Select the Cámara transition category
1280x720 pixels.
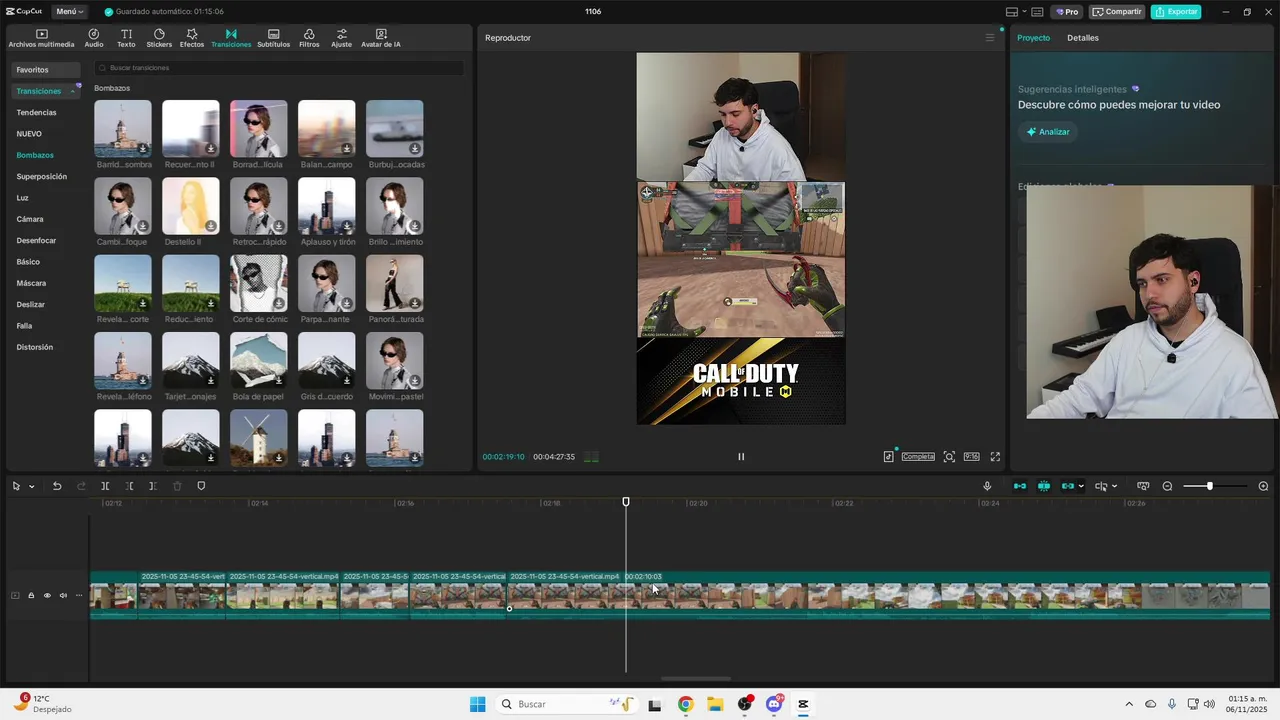(29, 219)
